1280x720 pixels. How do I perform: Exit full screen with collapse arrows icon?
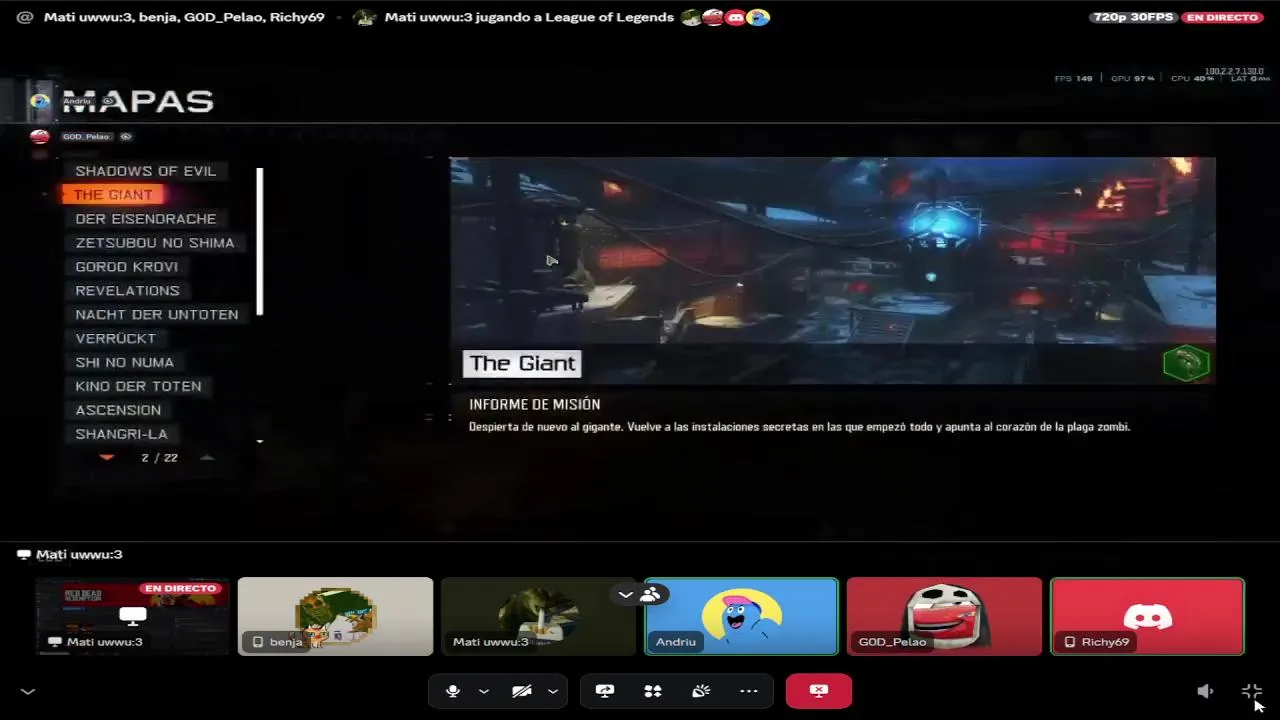tap(1251, 691)
